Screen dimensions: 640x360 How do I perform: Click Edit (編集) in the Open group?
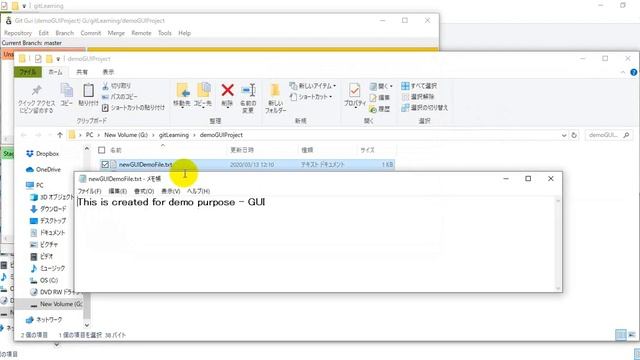click(380, 98)
